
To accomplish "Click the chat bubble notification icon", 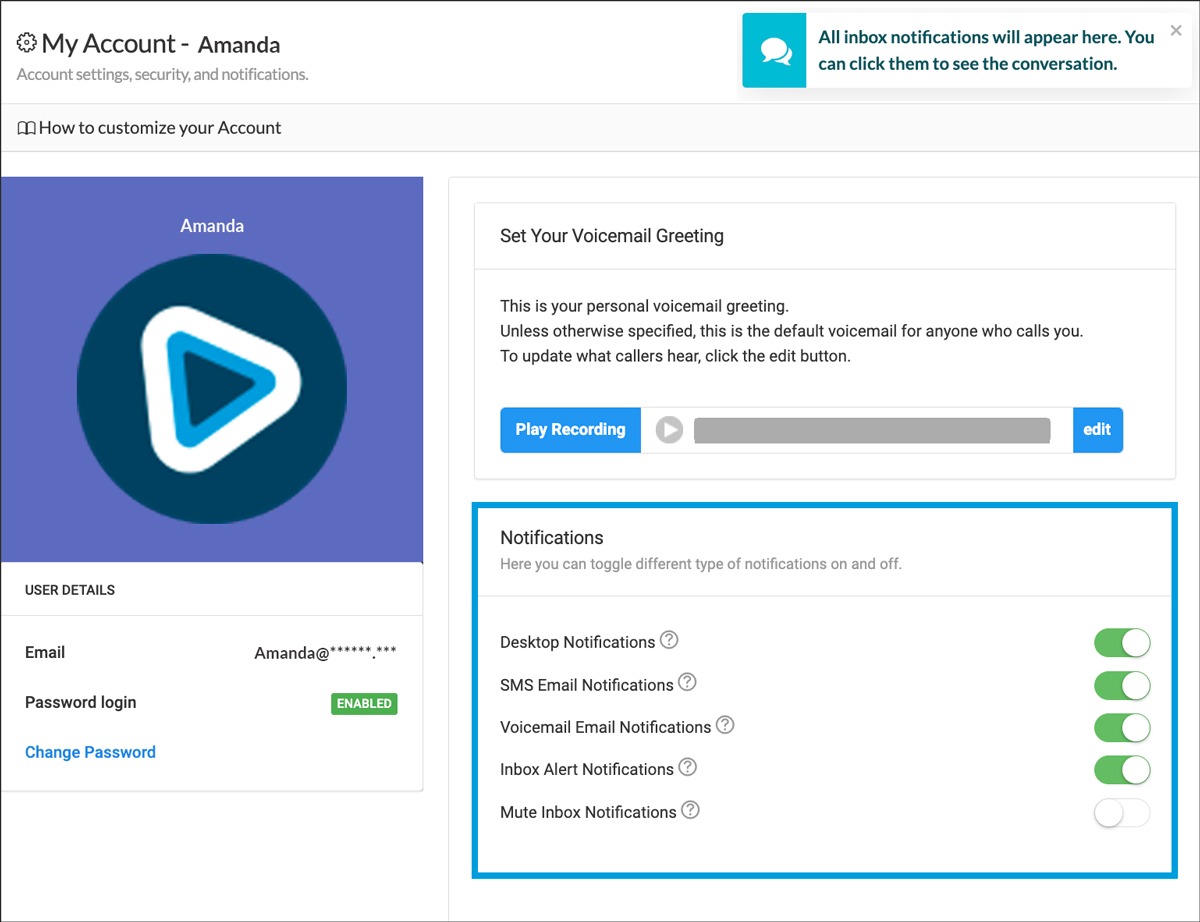I will click(774, 51).
